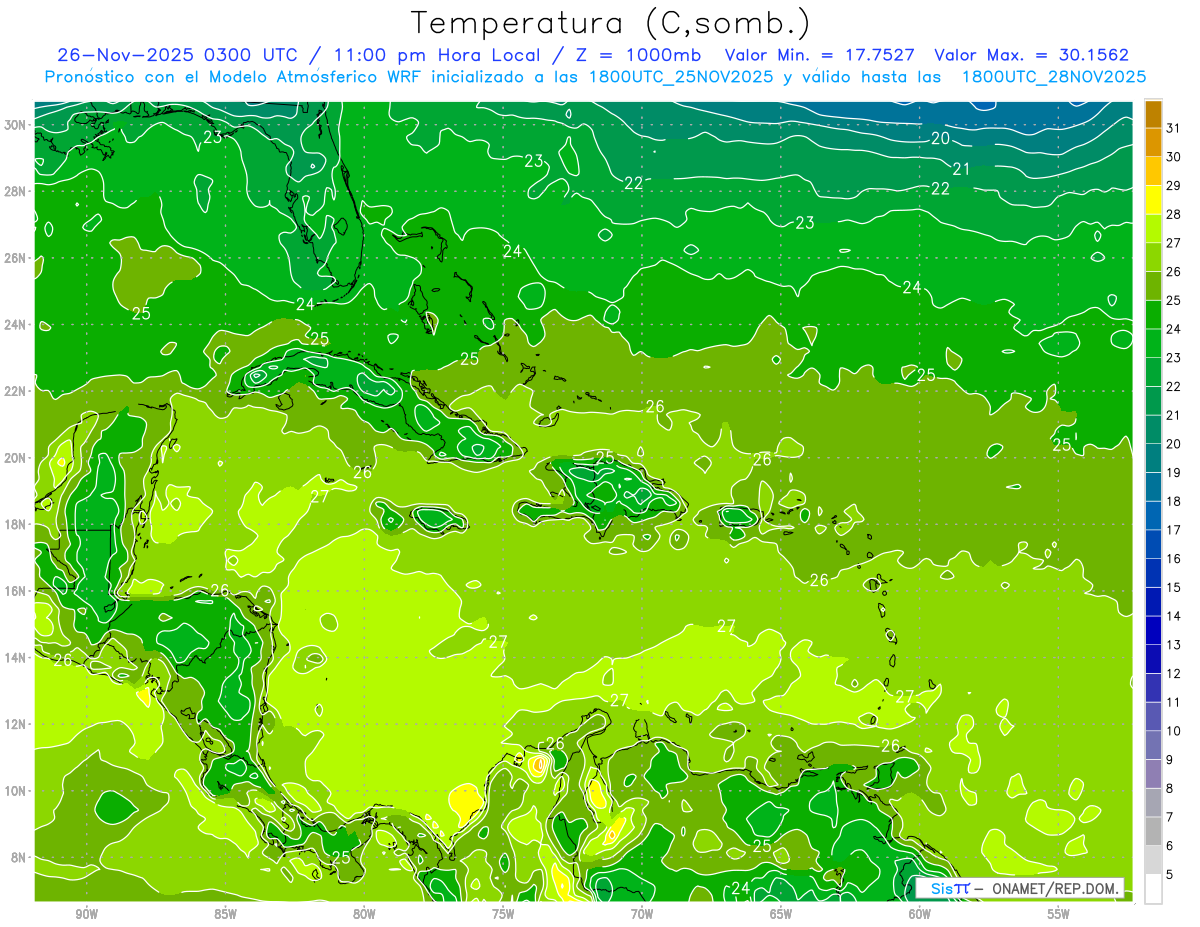Click the '90W' longitude axis label
Viewport: 1200px width, 927px height.
(x=86, y=914)
